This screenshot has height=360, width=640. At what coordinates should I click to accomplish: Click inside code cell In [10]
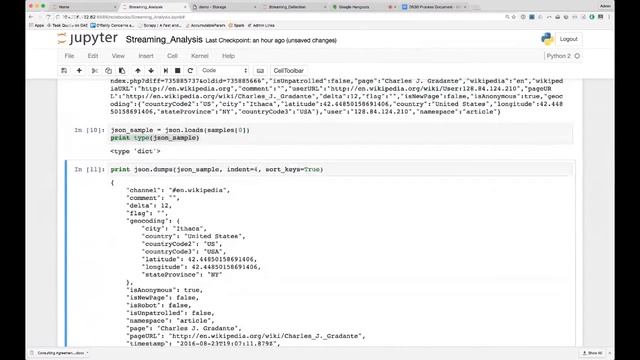point(341,134)
